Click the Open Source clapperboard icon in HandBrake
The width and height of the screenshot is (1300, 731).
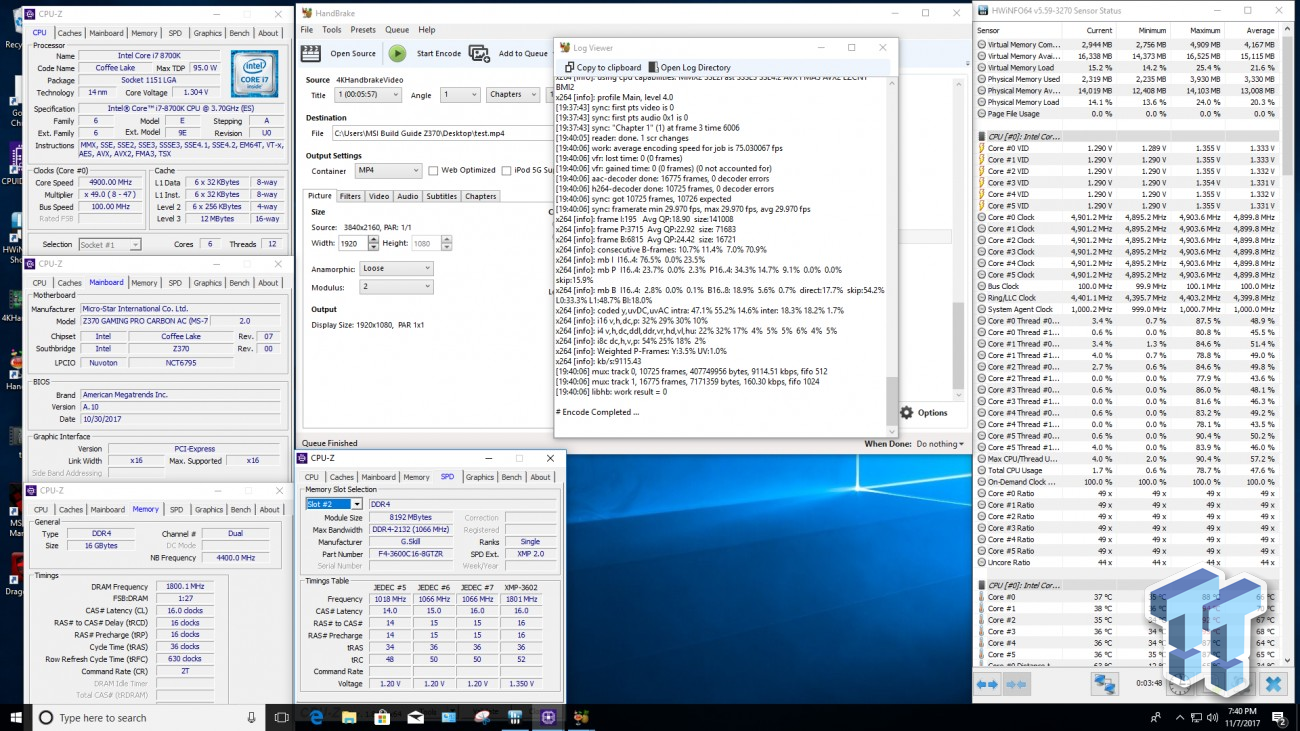pyautogui.click(x=311, y=53)
